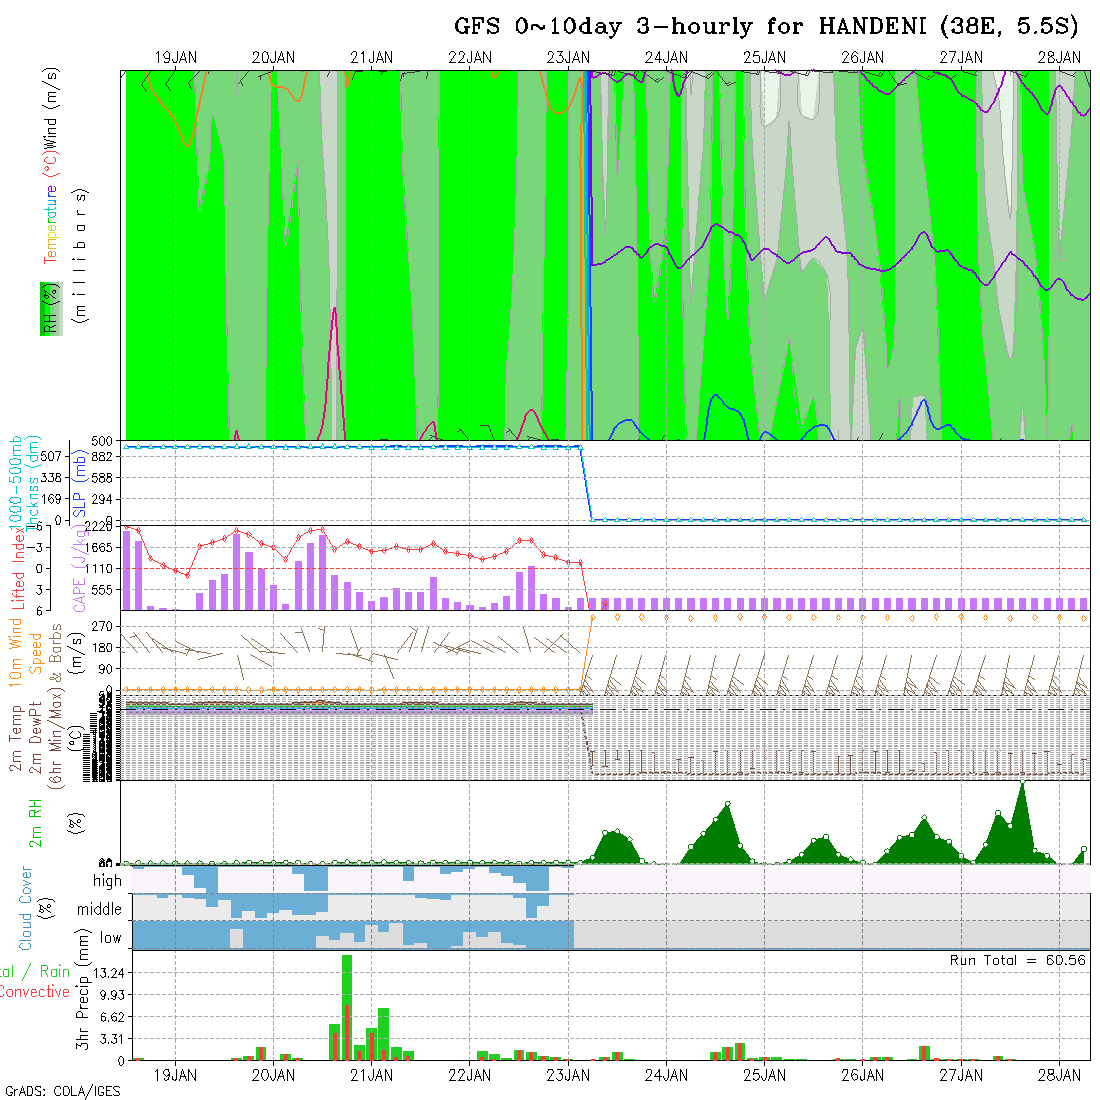Click the 'Lifted Index' axis title

click(x=18, y=568)
